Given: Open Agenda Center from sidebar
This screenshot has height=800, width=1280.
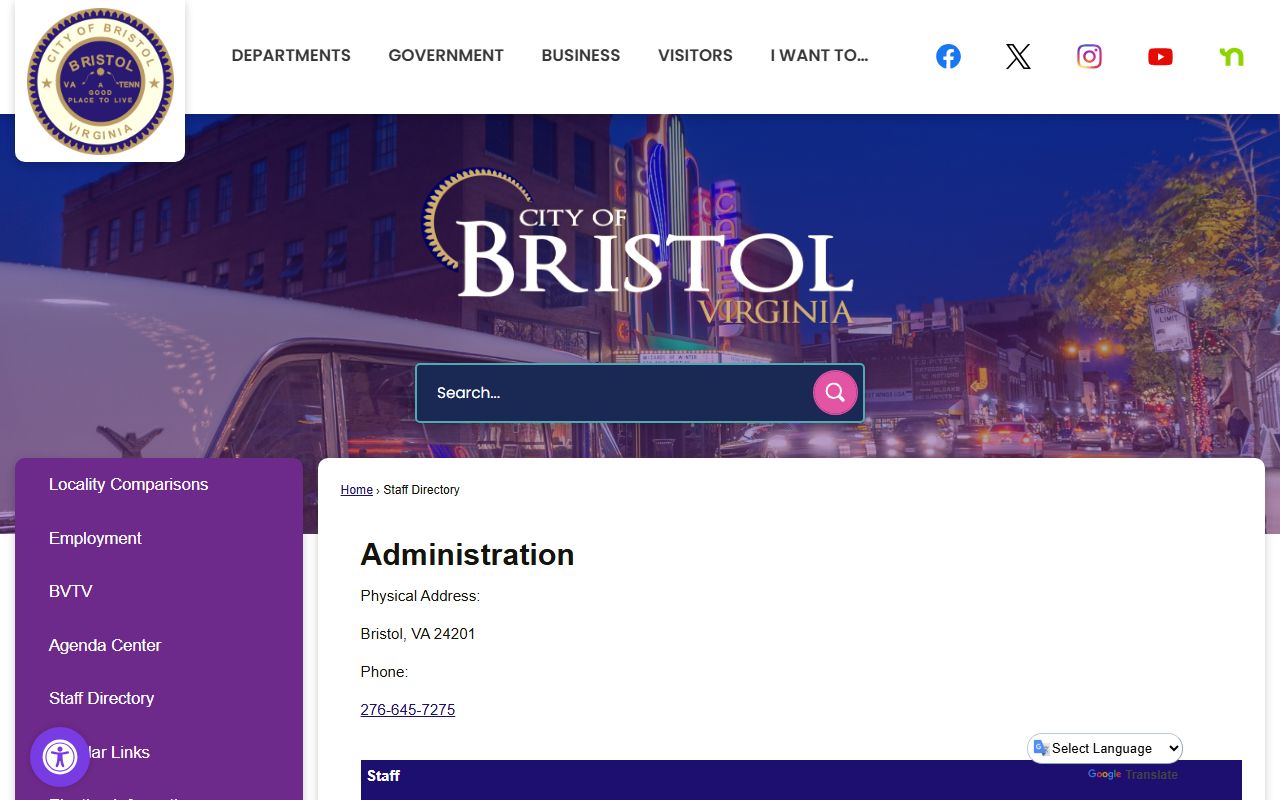Looking at the screenshot, I should click(x=105, y=645).
